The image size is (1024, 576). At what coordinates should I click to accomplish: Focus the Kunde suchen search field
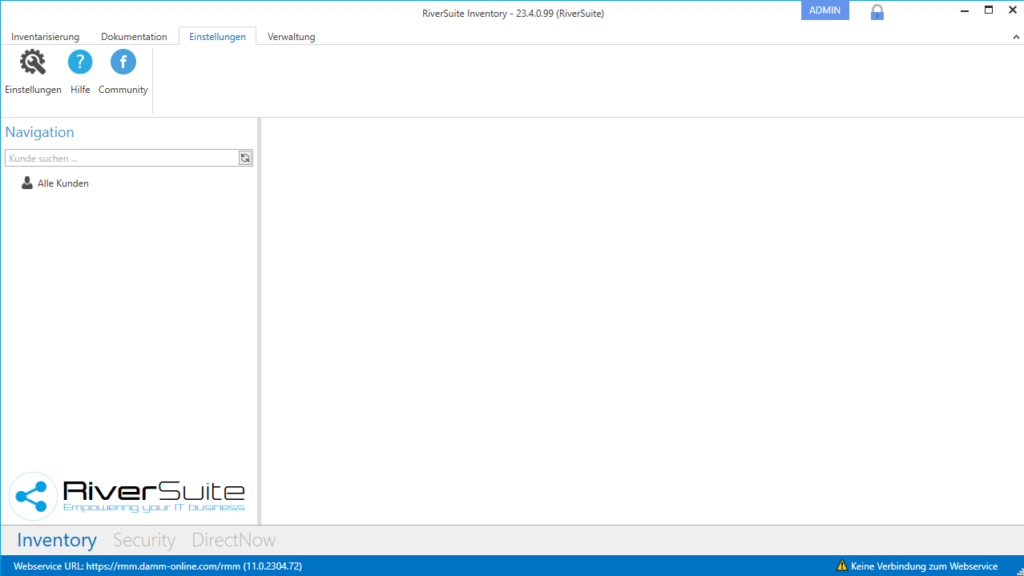pyautogui.click(x=120, y=158)
